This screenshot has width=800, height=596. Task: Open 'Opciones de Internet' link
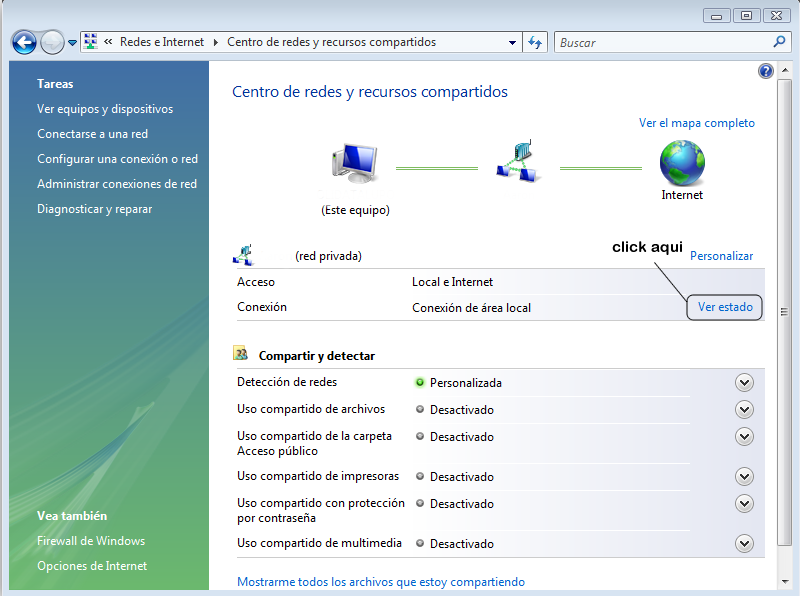coord(92,566)
